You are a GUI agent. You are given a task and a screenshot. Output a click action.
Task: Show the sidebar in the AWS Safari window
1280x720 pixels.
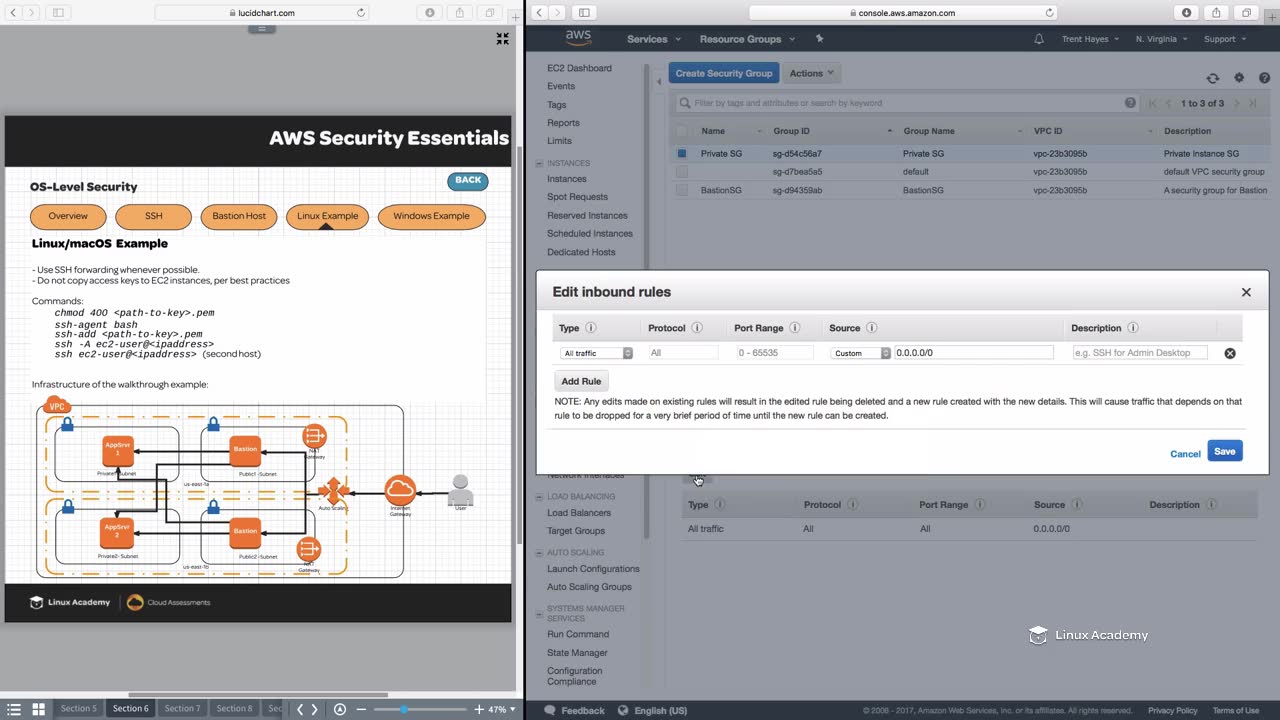[x=584, y=13]
